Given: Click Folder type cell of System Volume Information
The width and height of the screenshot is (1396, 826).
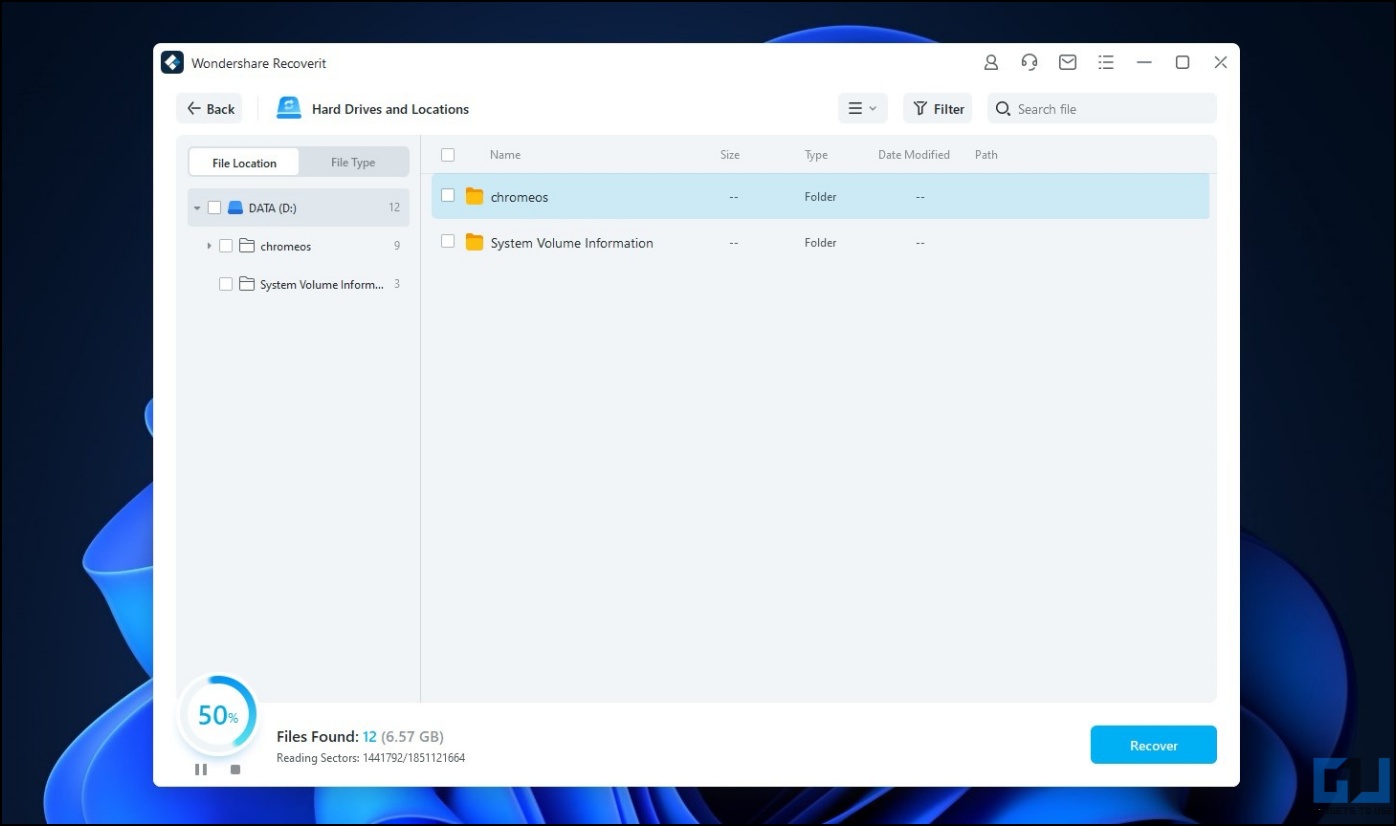Looking at the screenshot, I should pos(820,243).
